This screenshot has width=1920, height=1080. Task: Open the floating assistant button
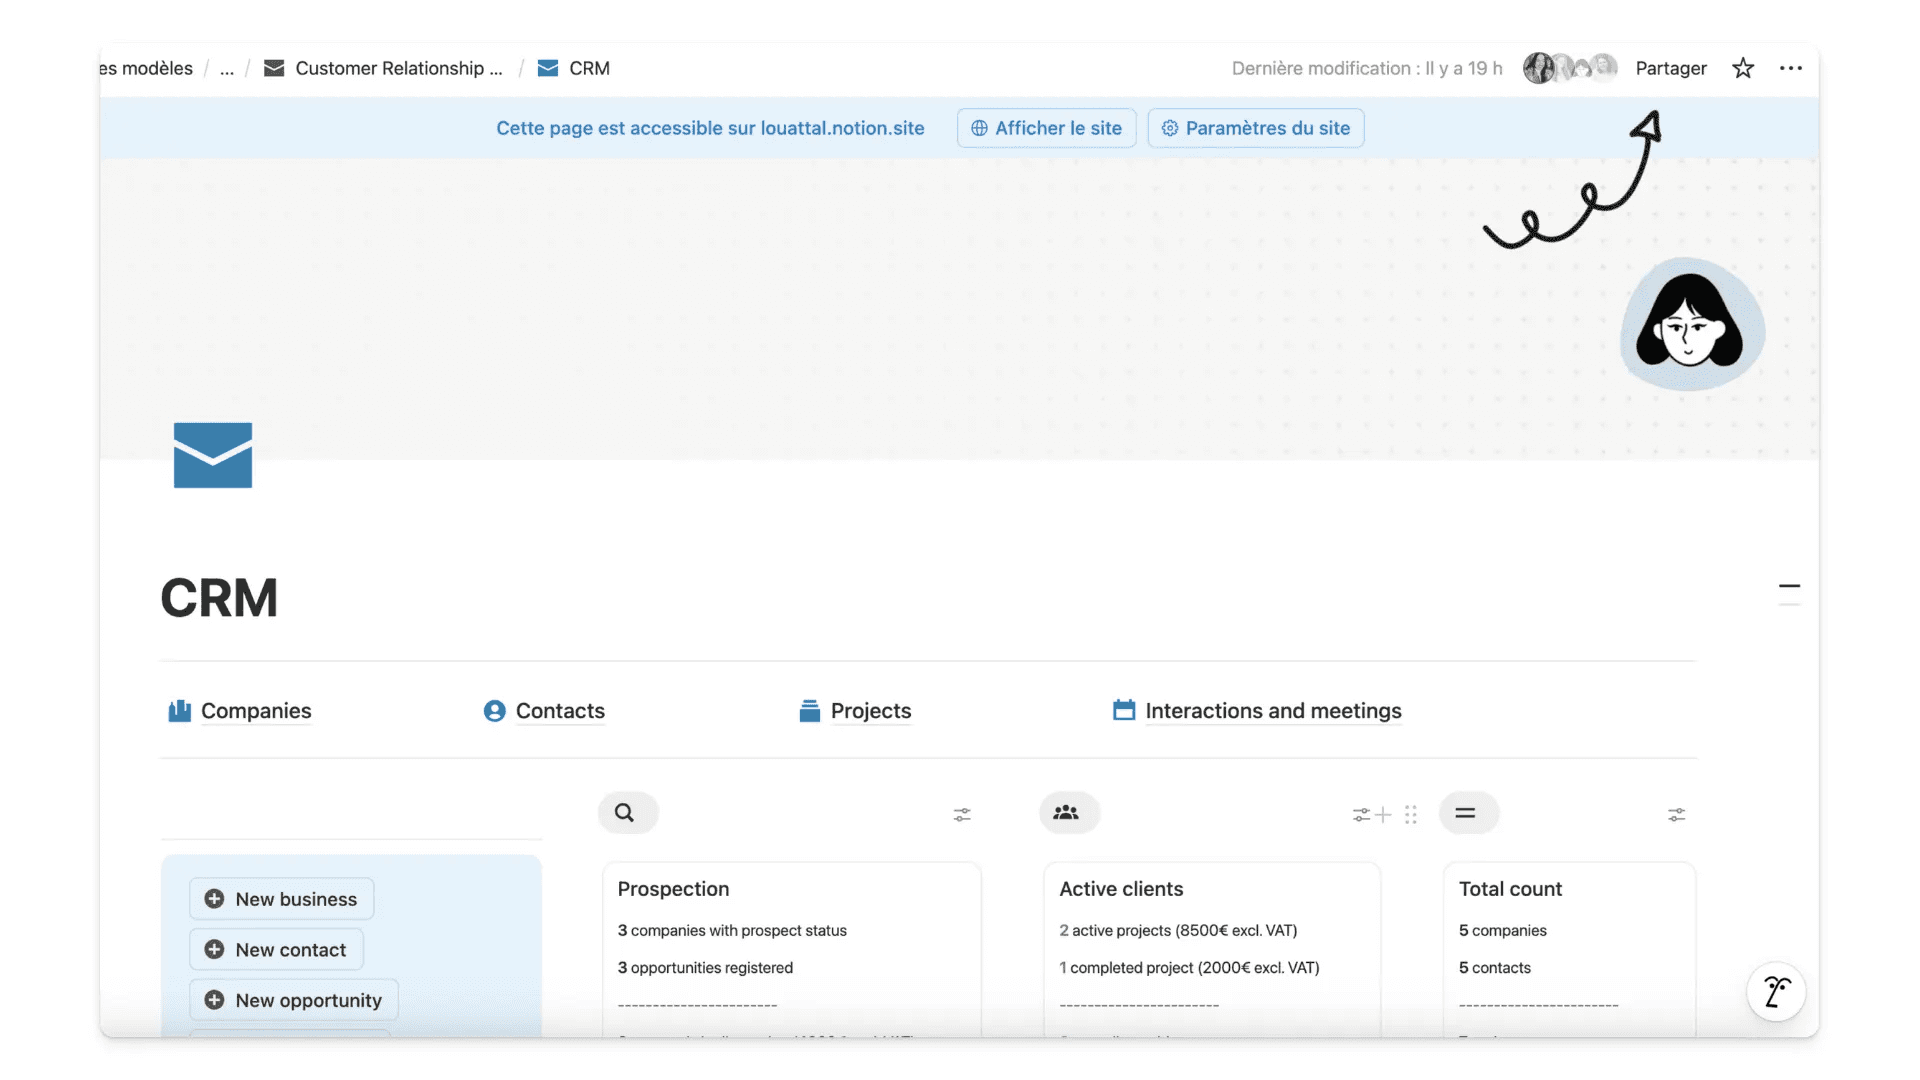point(1776,991)
